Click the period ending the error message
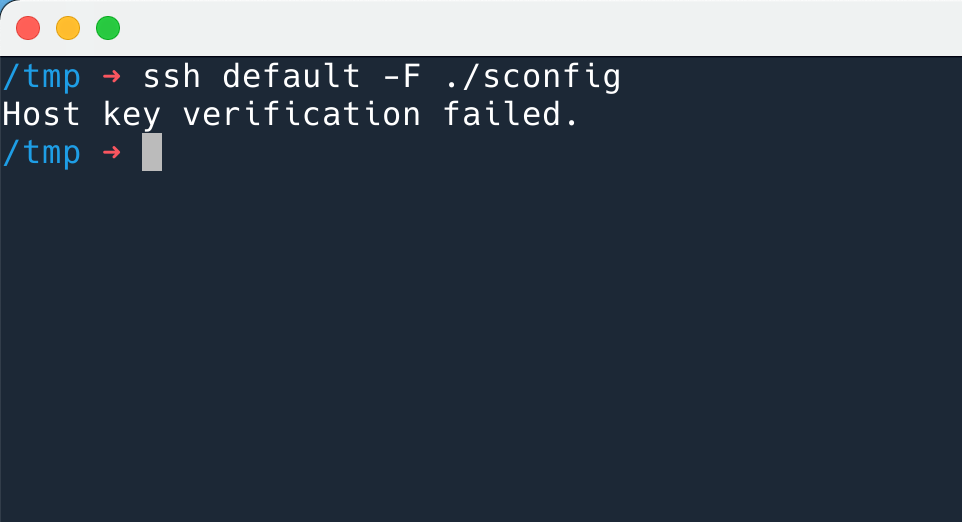 [572, 123]
